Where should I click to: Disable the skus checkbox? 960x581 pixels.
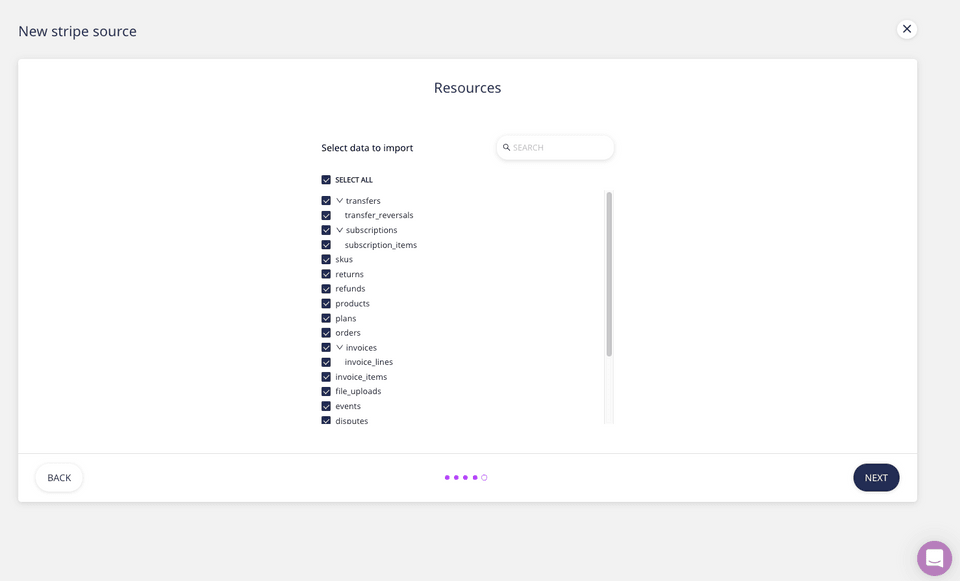(326, 259)
